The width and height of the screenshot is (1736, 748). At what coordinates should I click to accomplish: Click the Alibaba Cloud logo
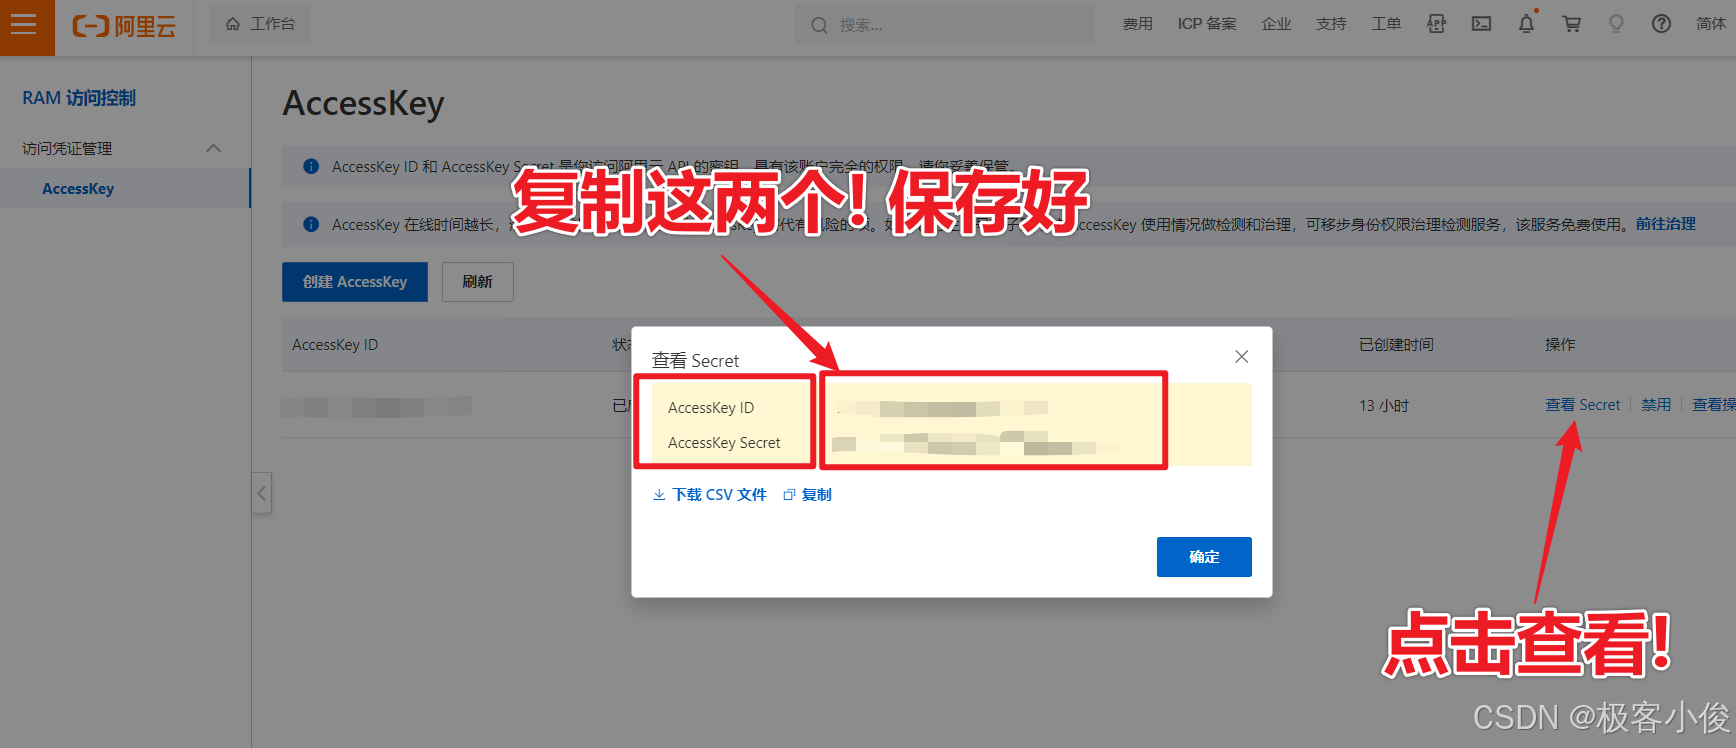tap(124, 26)
